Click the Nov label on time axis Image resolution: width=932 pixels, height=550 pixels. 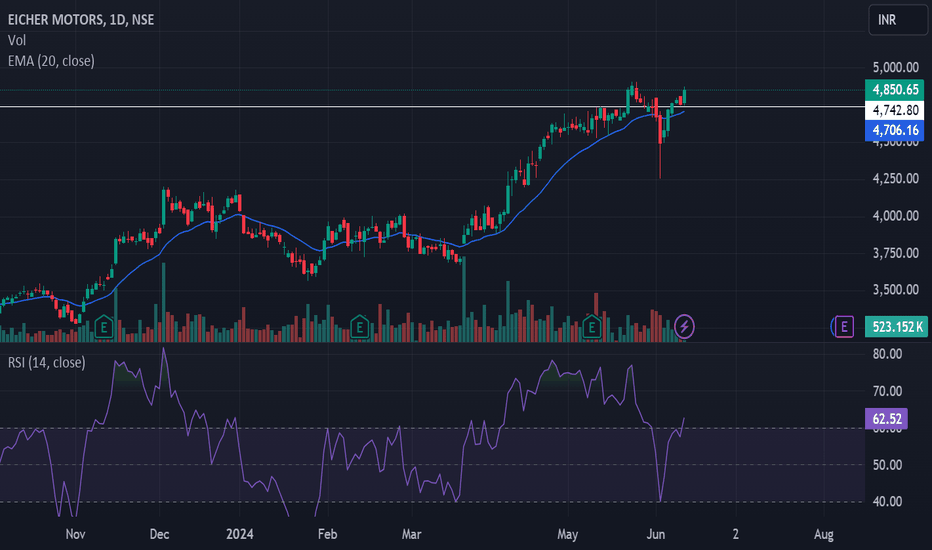(75, 534)
